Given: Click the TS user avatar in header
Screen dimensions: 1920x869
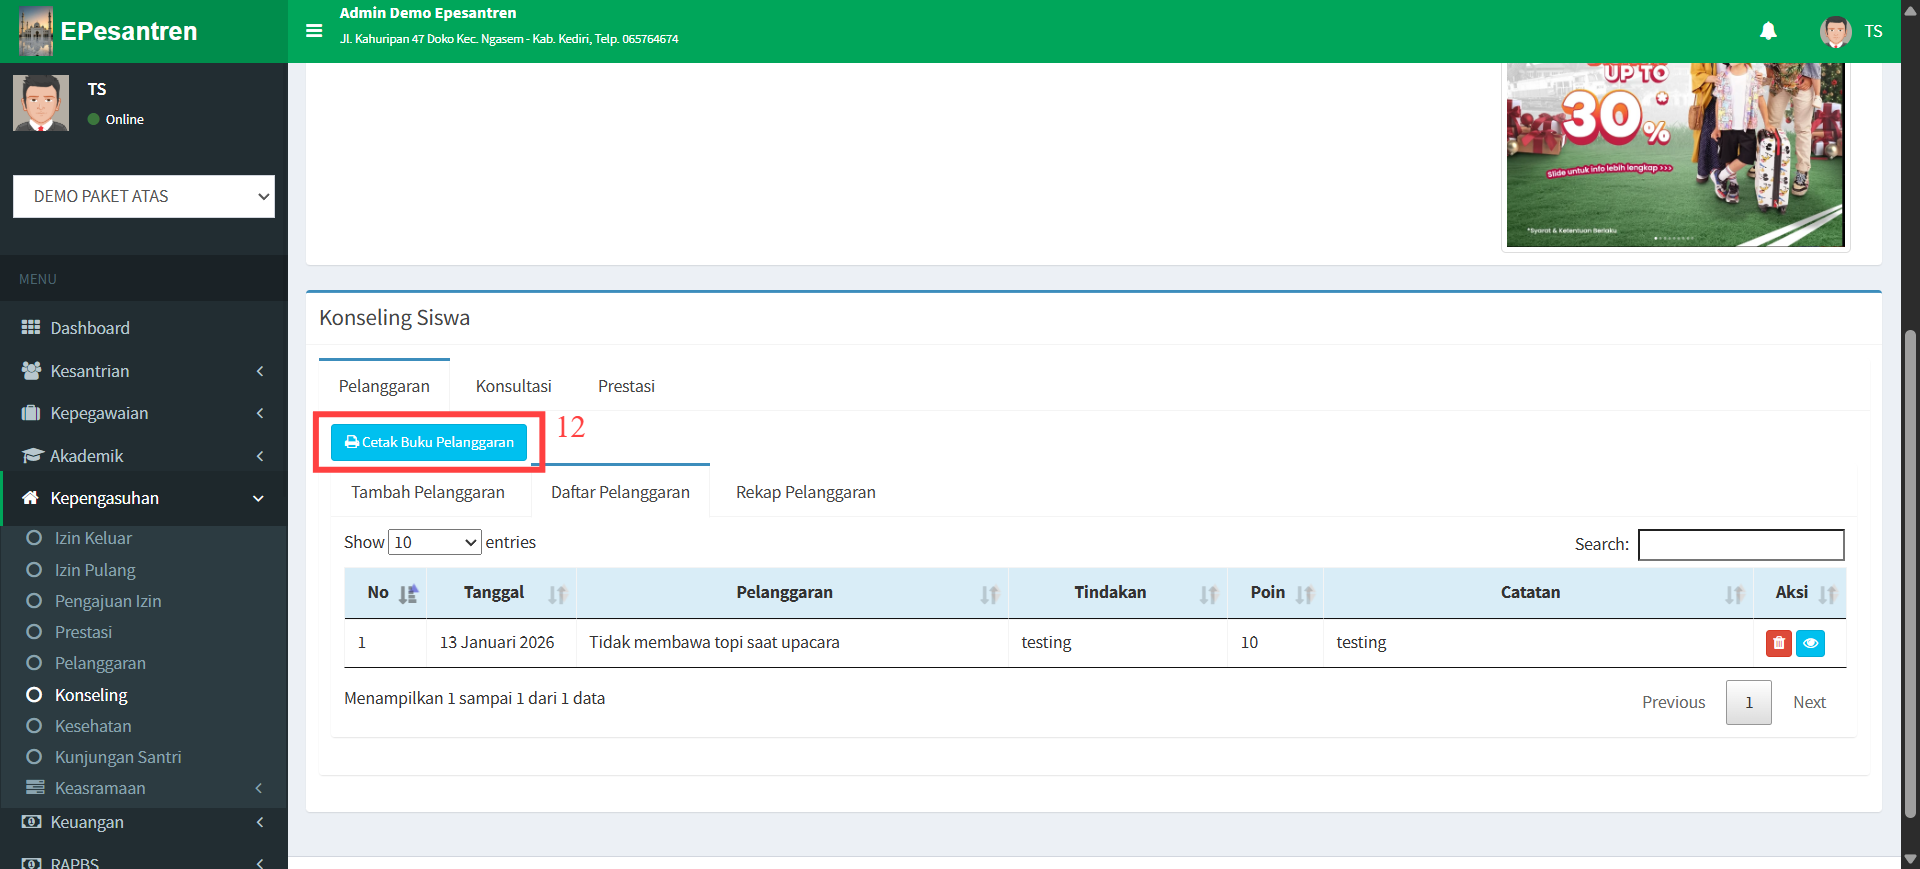Looking at the screenshot, I should point(1835,31).
